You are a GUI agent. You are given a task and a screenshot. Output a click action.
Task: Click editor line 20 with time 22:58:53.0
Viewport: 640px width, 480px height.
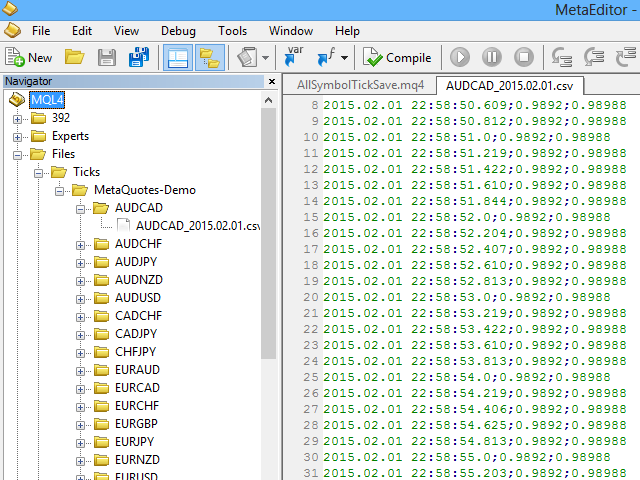pos(467,297)
